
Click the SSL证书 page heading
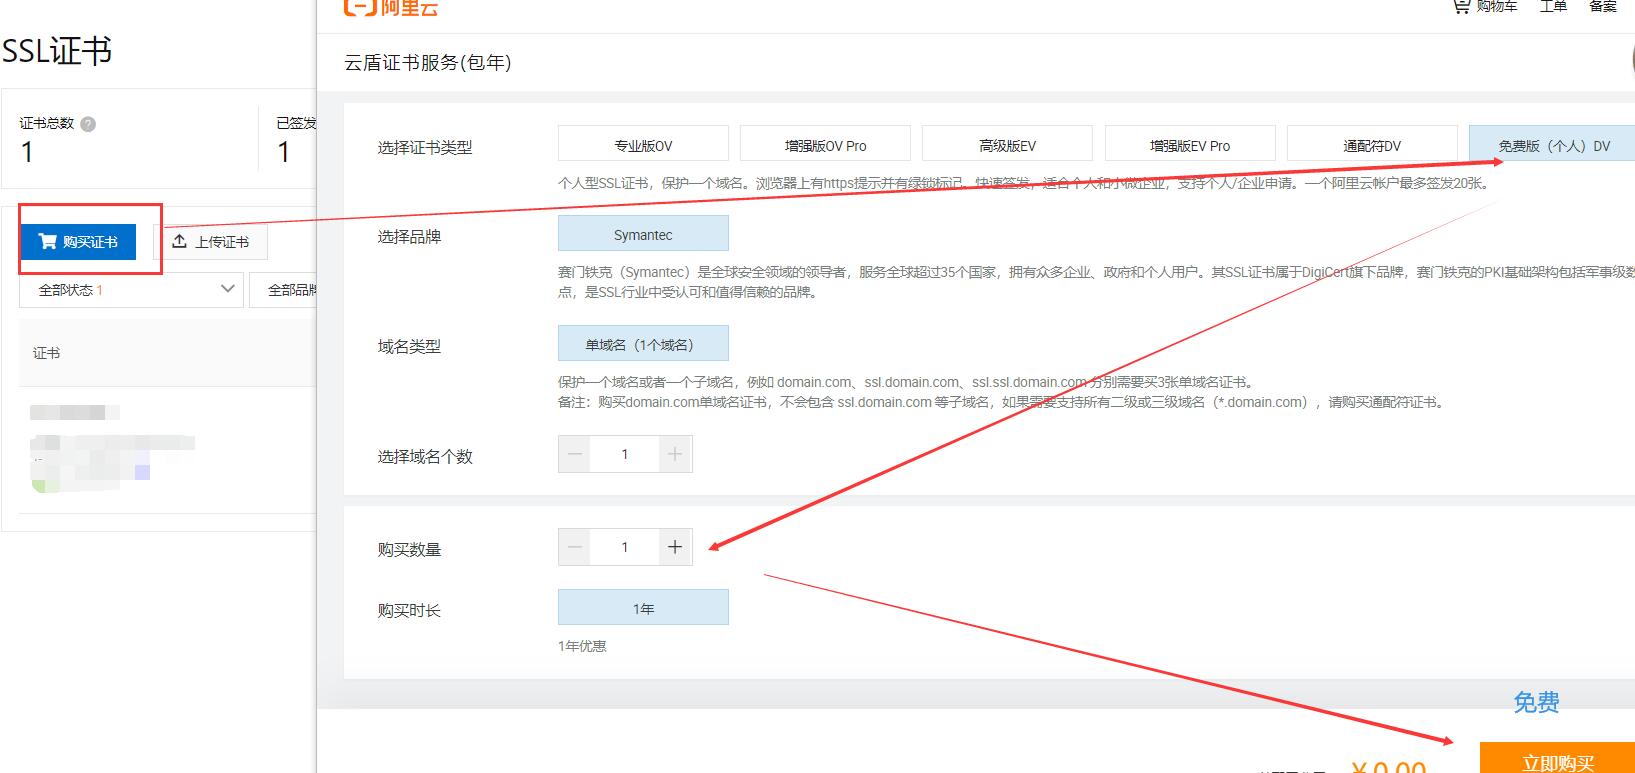(57, 51)
